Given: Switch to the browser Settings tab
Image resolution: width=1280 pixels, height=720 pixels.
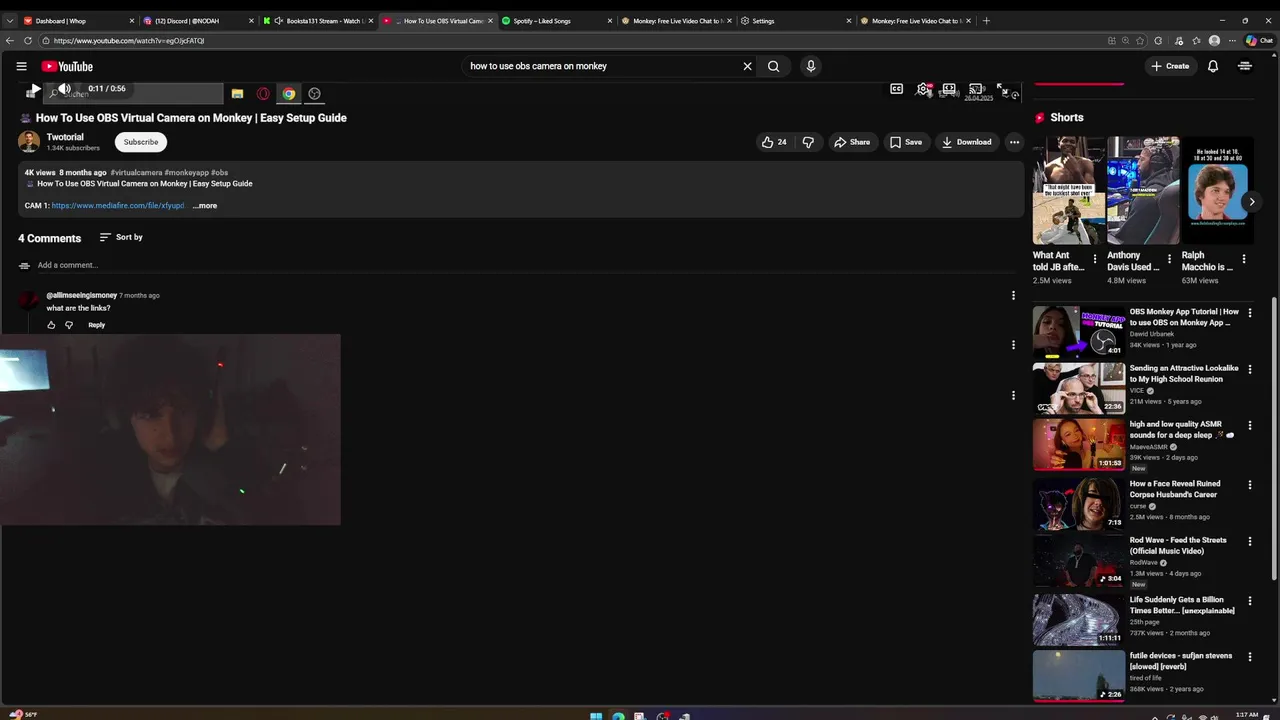Looking at the screenshot, I should click(x=795, y=20).
